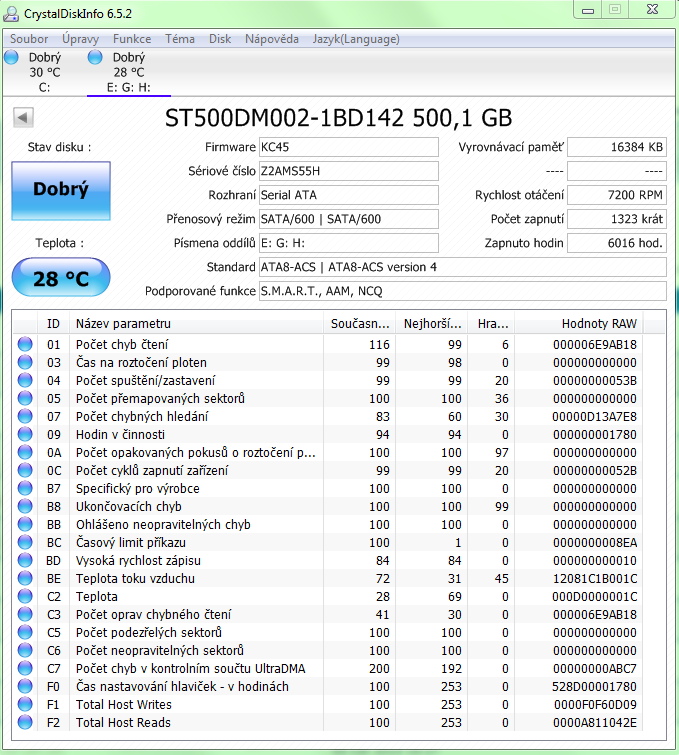Click status icon of row B7 Specifický pro výrobce

pos(25,488)
